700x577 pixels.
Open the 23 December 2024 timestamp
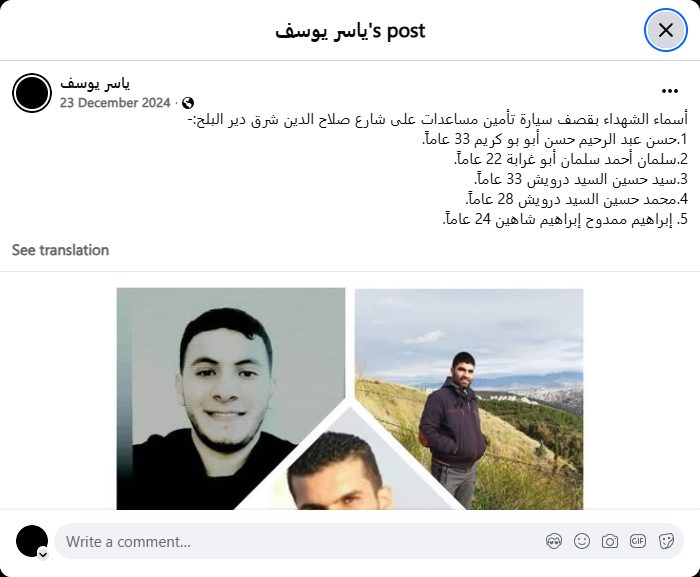pyautogui.click(x=115, y=103)
